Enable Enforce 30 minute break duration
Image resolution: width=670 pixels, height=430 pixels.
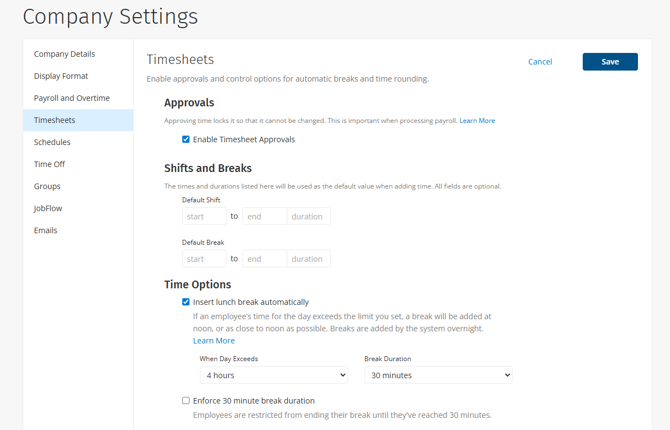click(186, 401)
